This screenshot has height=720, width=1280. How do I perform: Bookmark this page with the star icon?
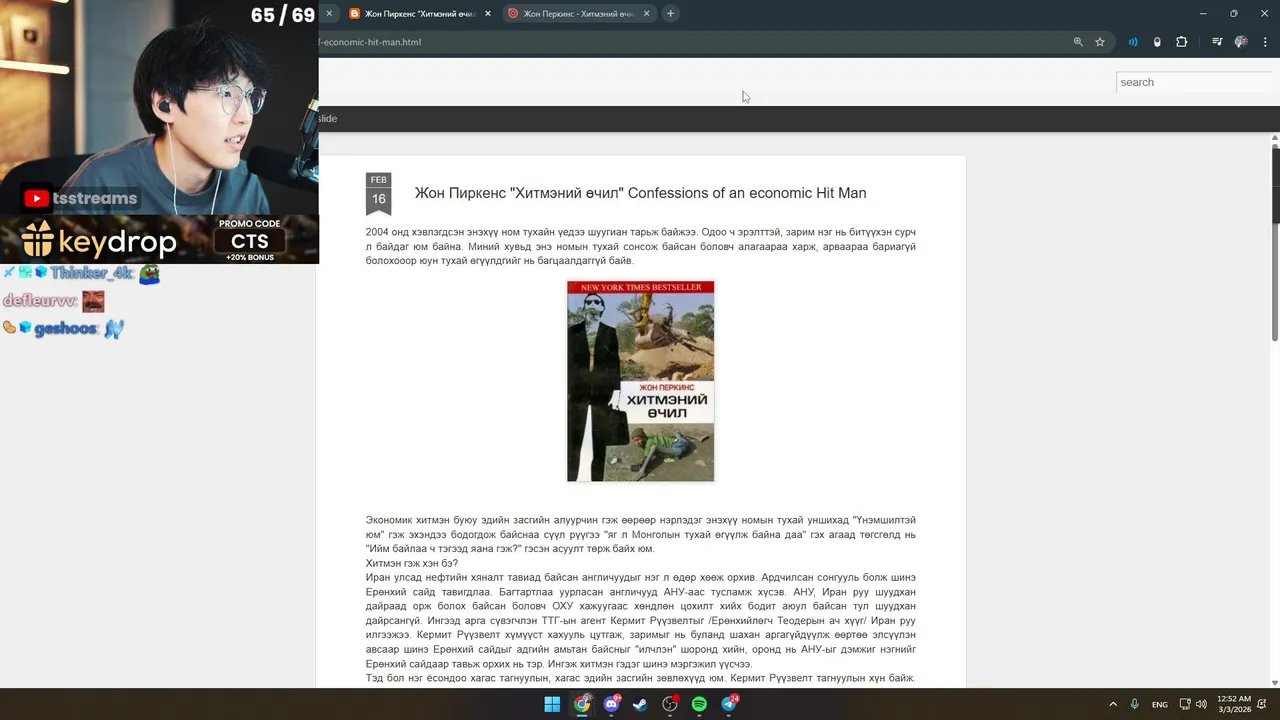click(x=1100, y=42)
